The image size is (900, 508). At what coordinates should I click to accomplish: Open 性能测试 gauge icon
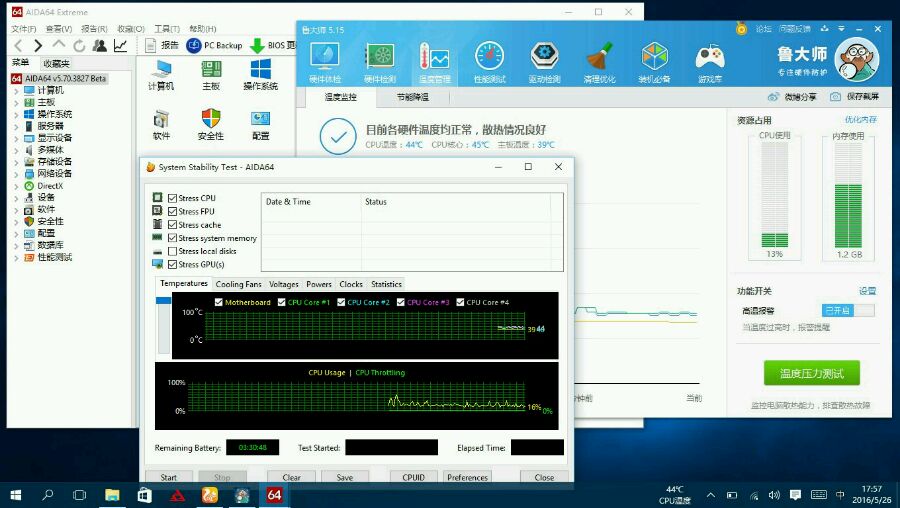tap(490, 63)
